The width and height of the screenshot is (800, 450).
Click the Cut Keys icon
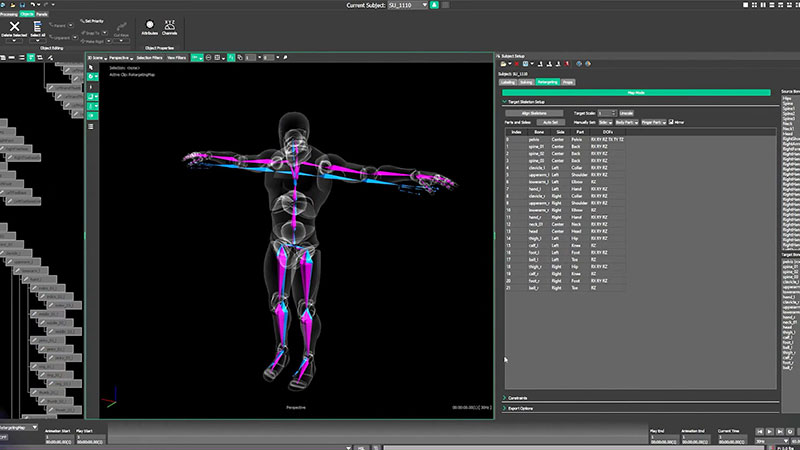point(121,27)
